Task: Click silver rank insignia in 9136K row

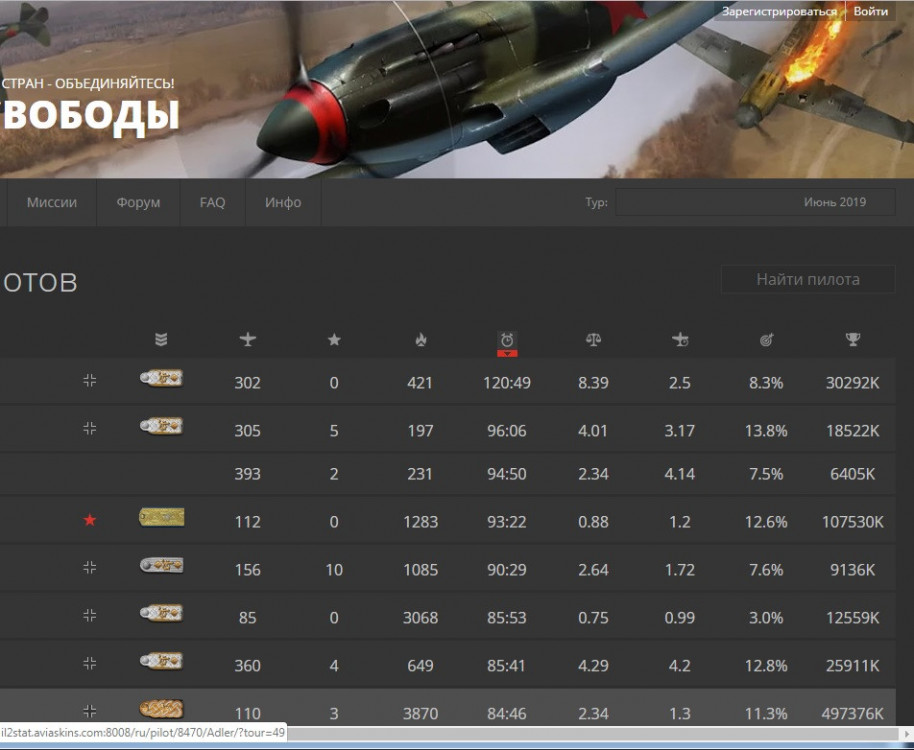Action: point(161,565)
